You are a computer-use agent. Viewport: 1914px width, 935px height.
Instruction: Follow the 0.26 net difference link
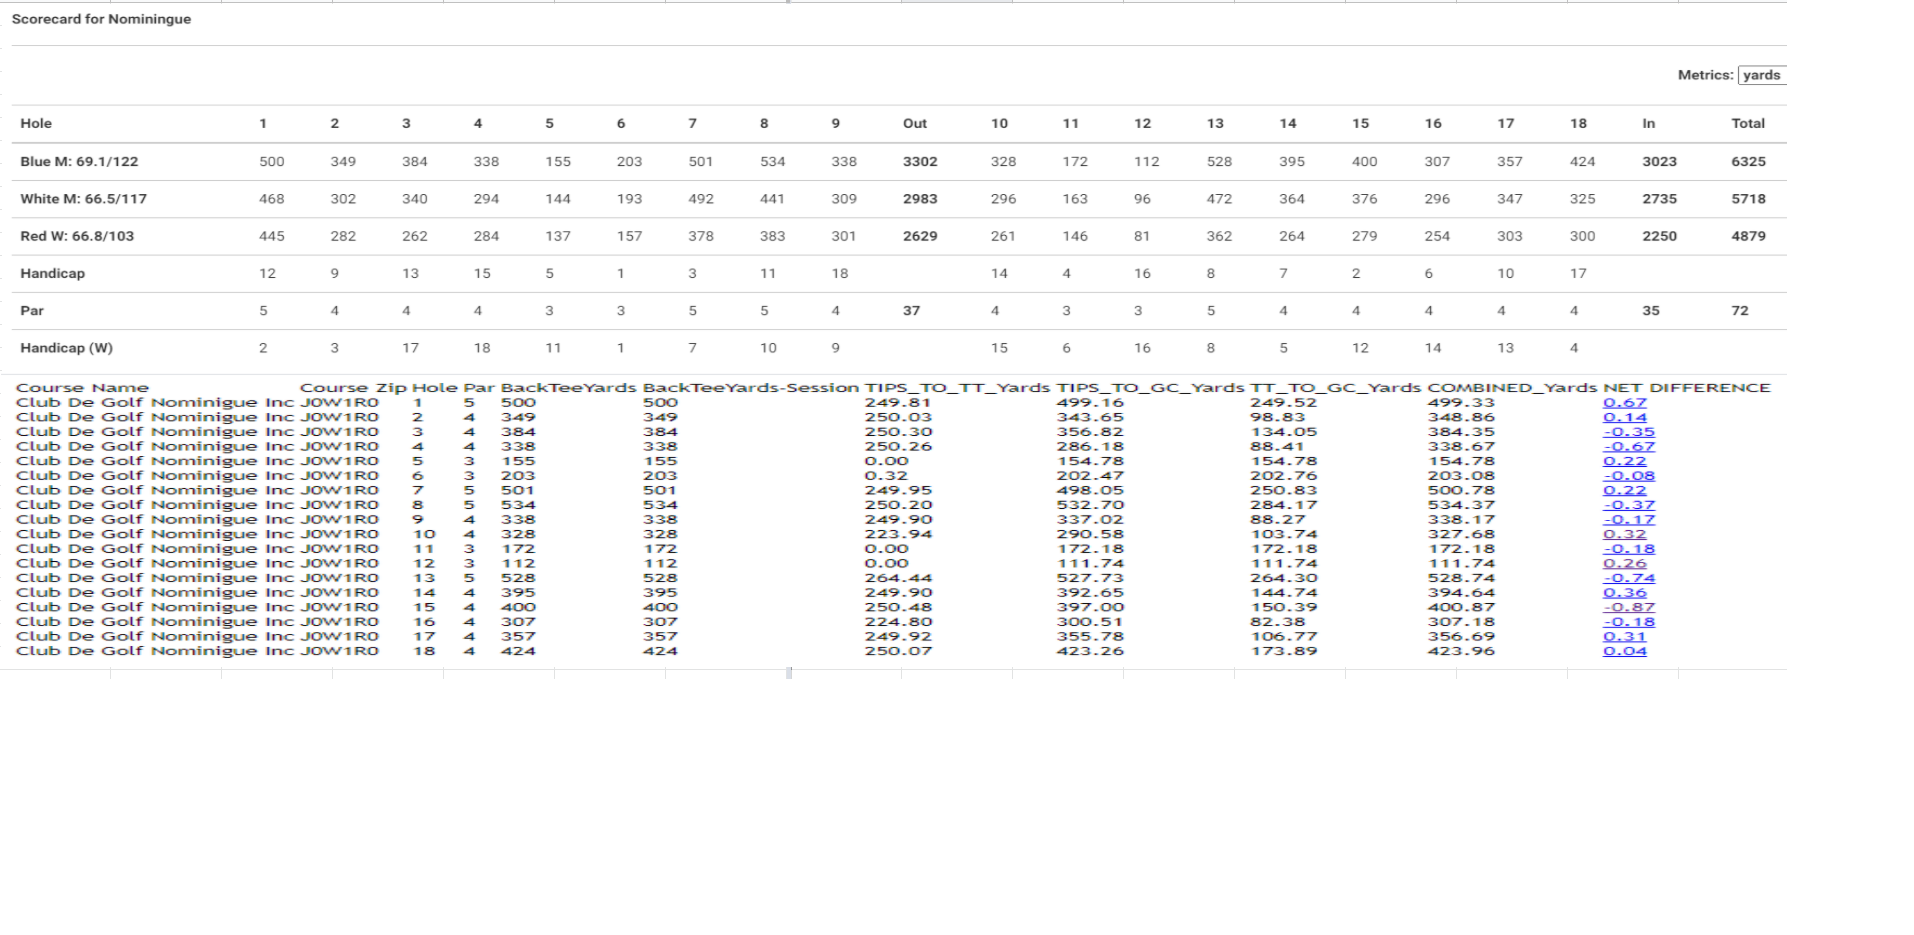coord(1625,563)
